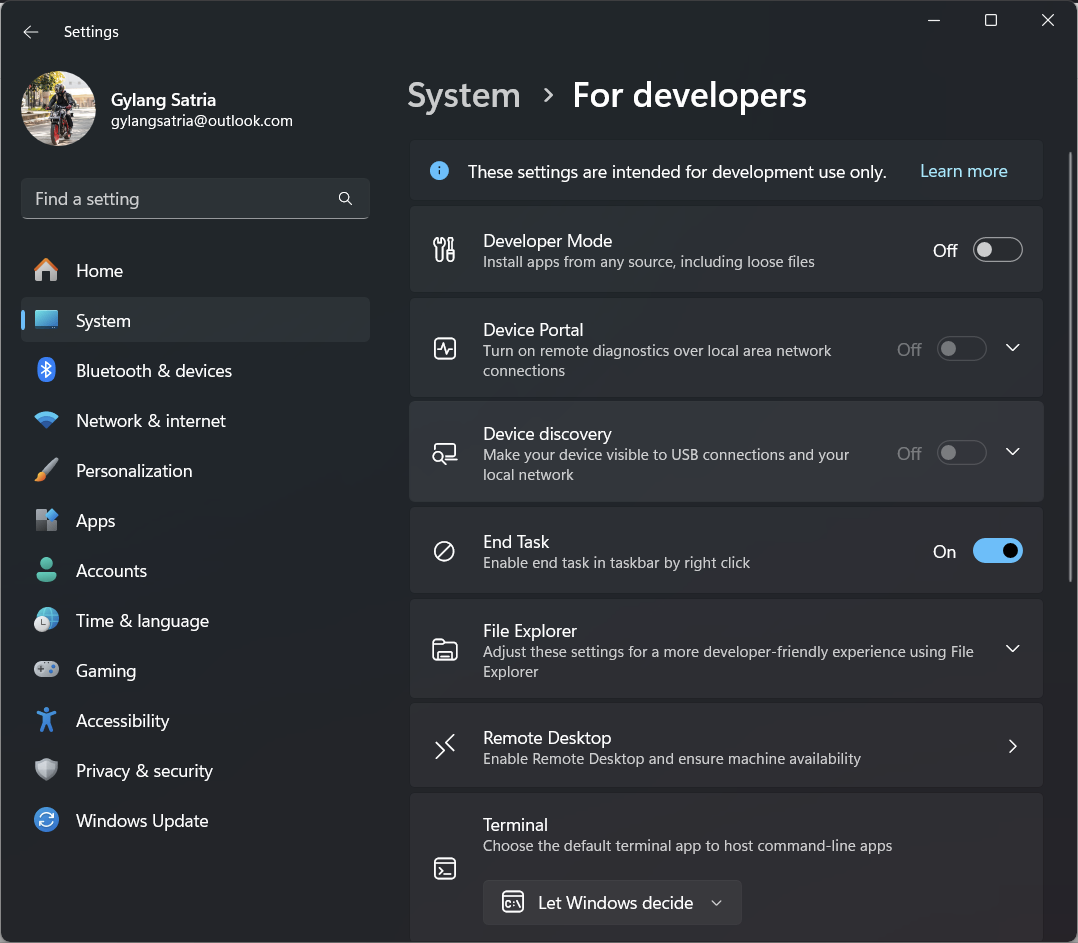Click the back arrow icon

(x=31, y=32)
